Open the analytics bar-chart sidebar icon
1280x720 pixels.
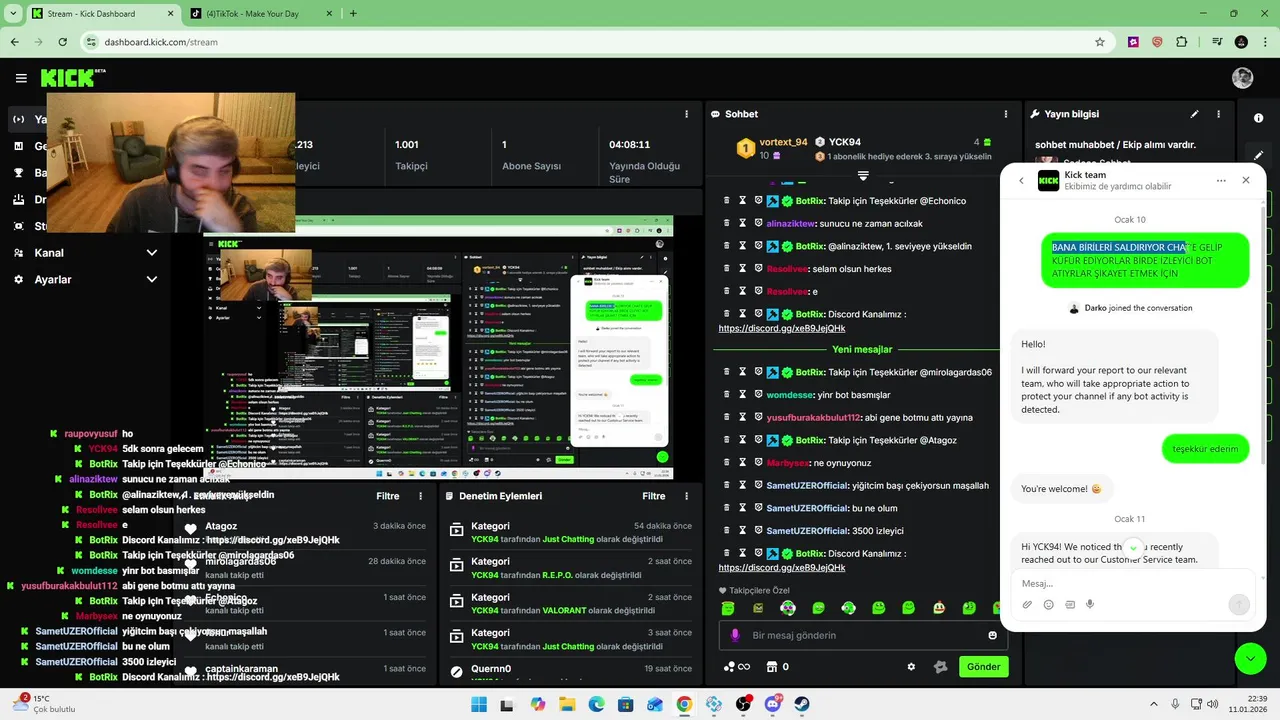pyautogui.click(x=18, y=146)
